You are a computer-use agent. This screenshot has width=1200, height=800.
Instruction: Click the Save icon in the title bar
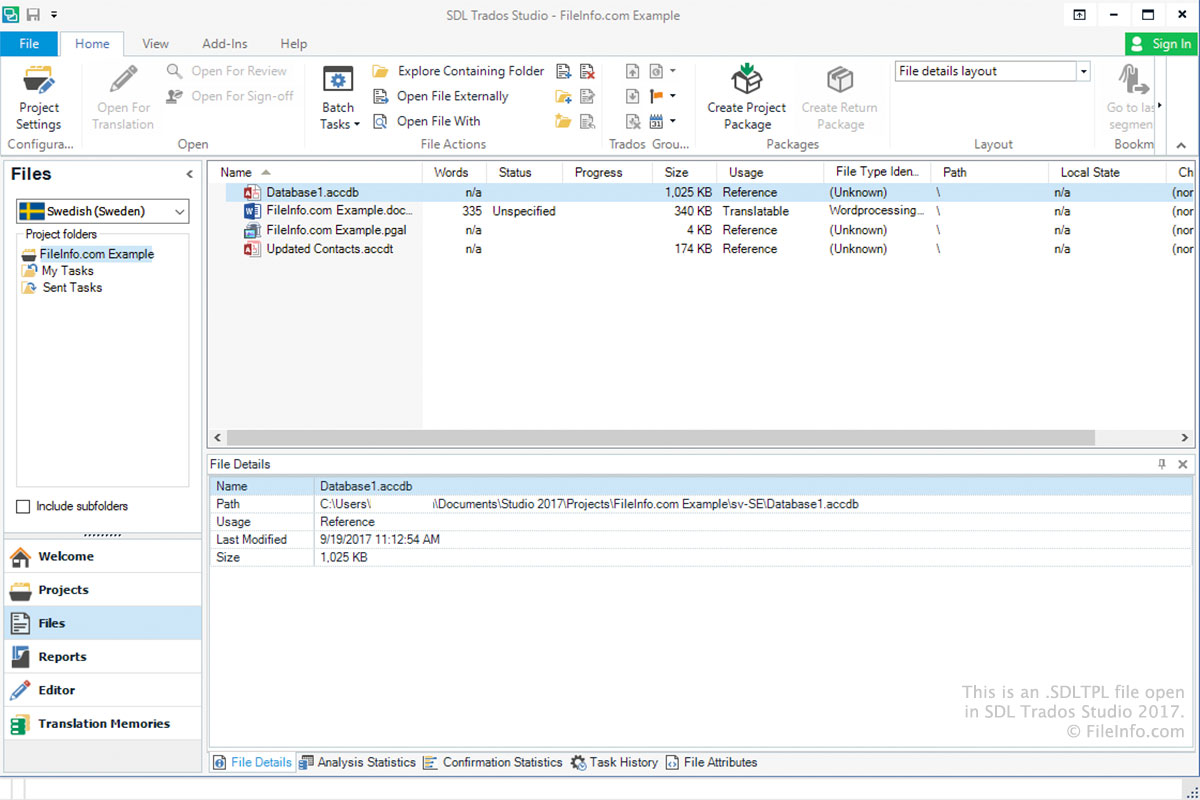click(x=34, y=15)
